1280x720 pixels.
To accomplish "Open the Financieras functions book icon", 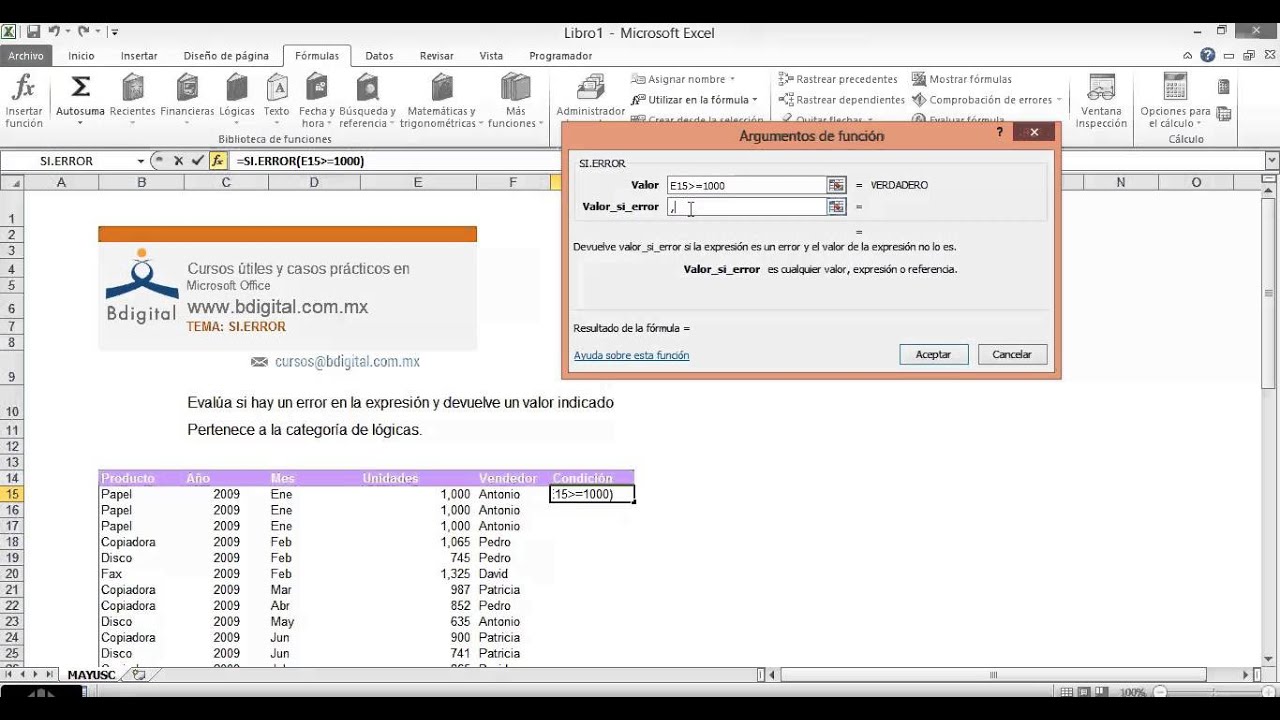I will tap(187, 87).
